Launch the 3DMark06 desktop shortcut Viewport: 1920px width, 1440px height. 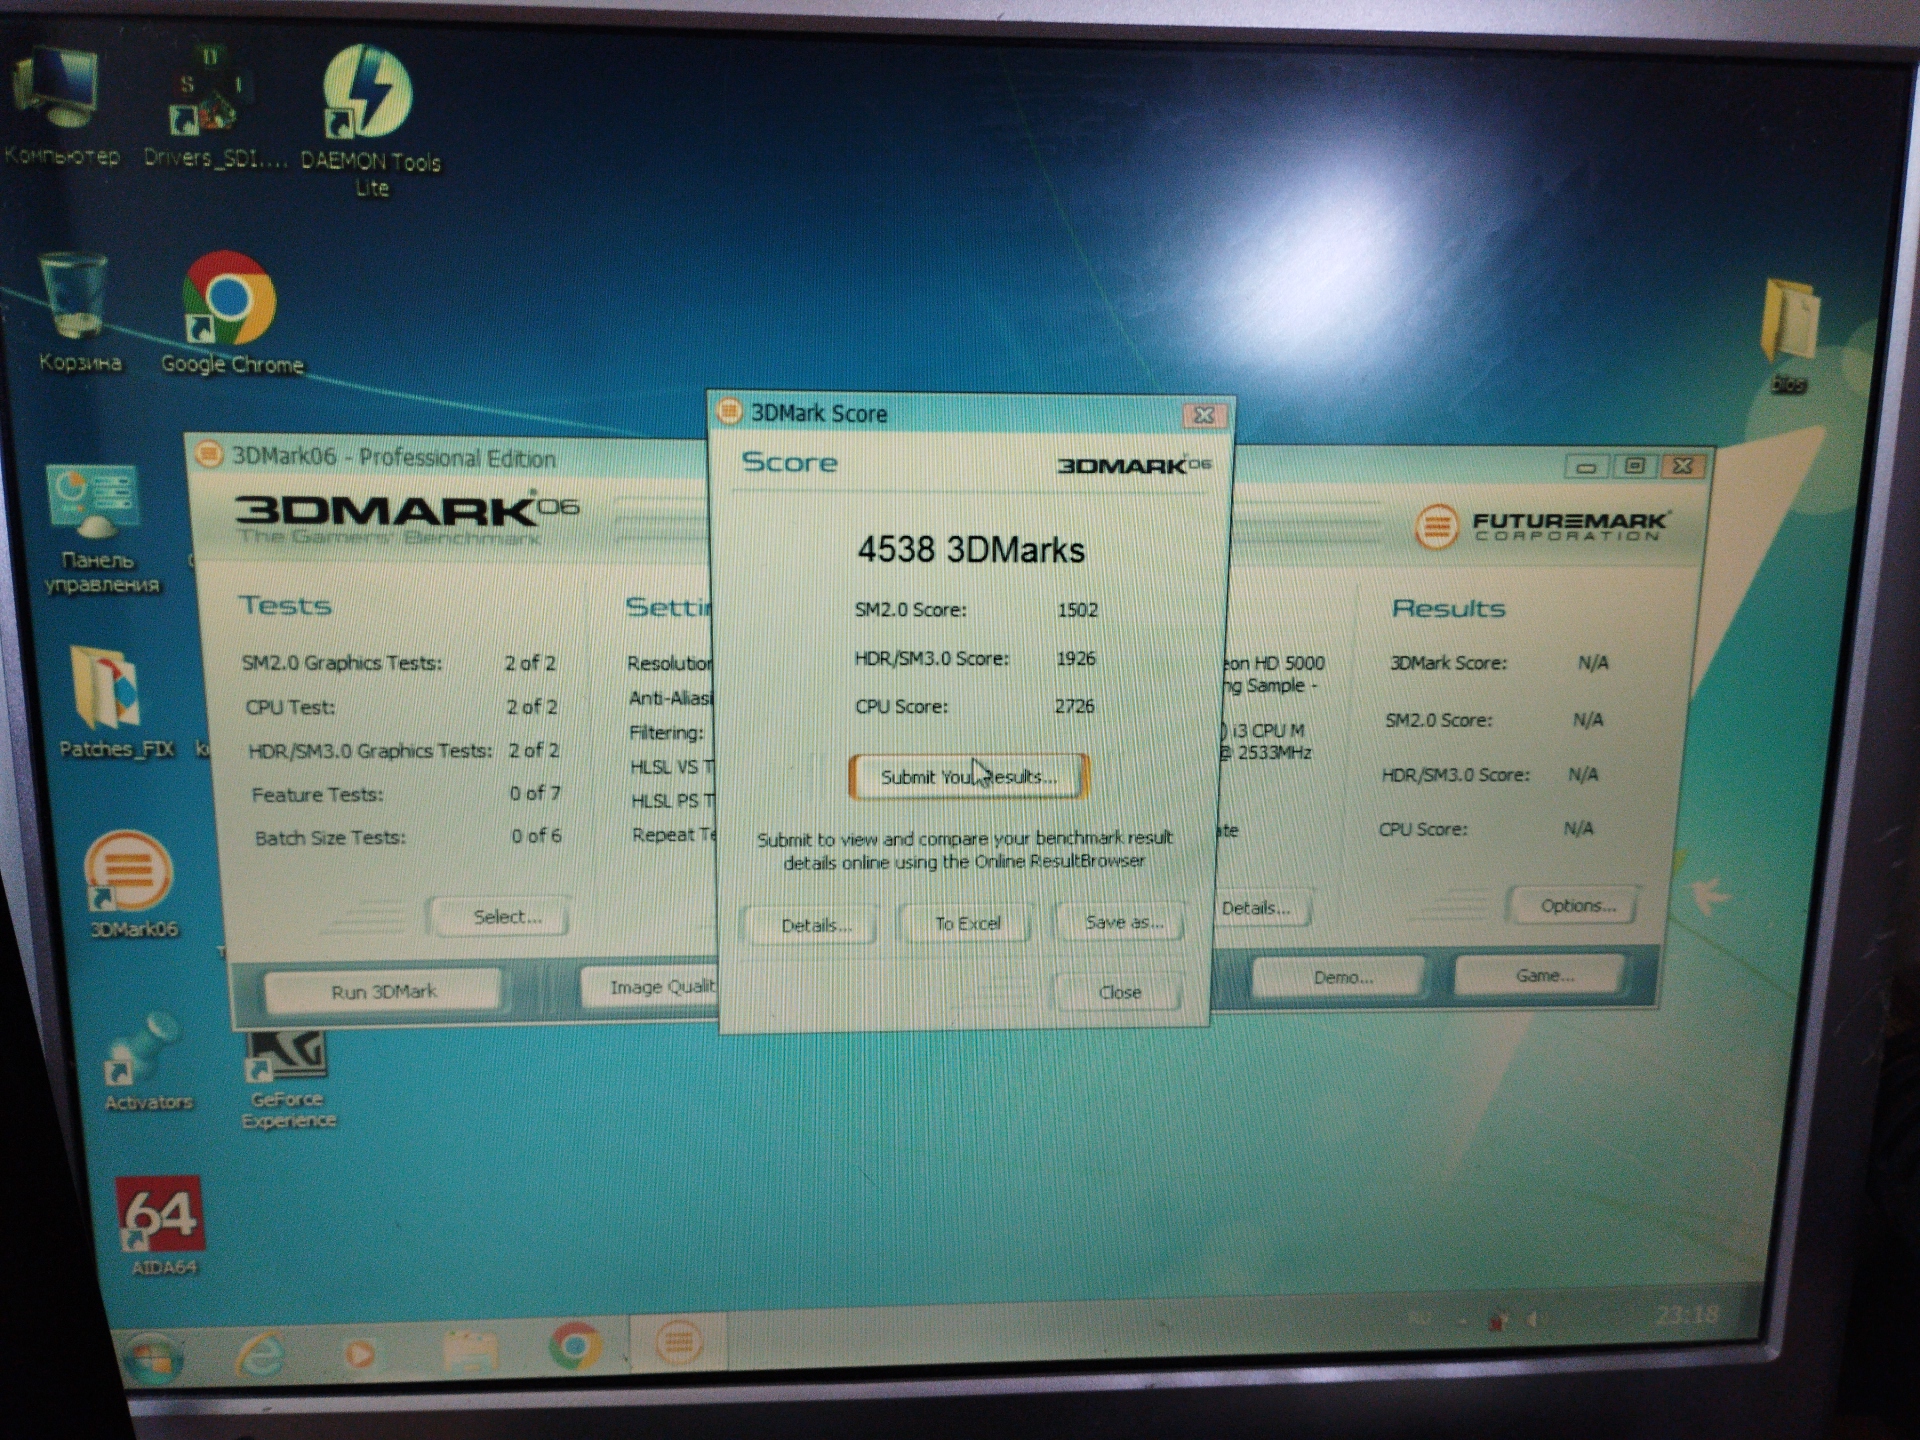tap(131, 885)
